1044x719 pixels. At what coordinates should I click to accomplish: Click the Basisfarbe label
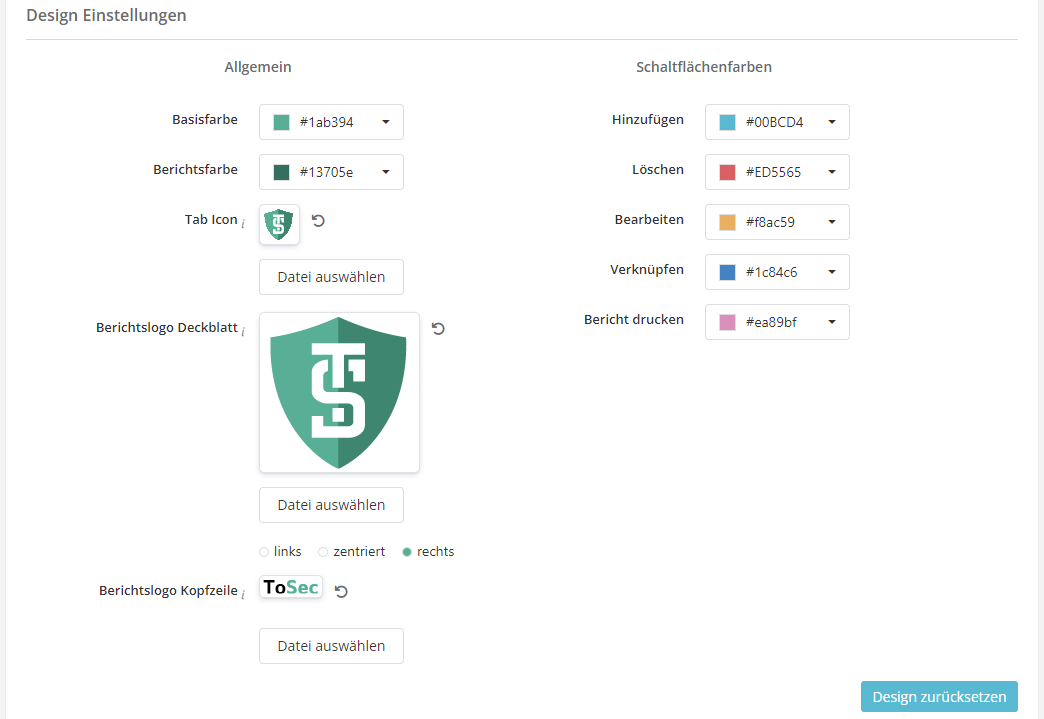[205, 120]
